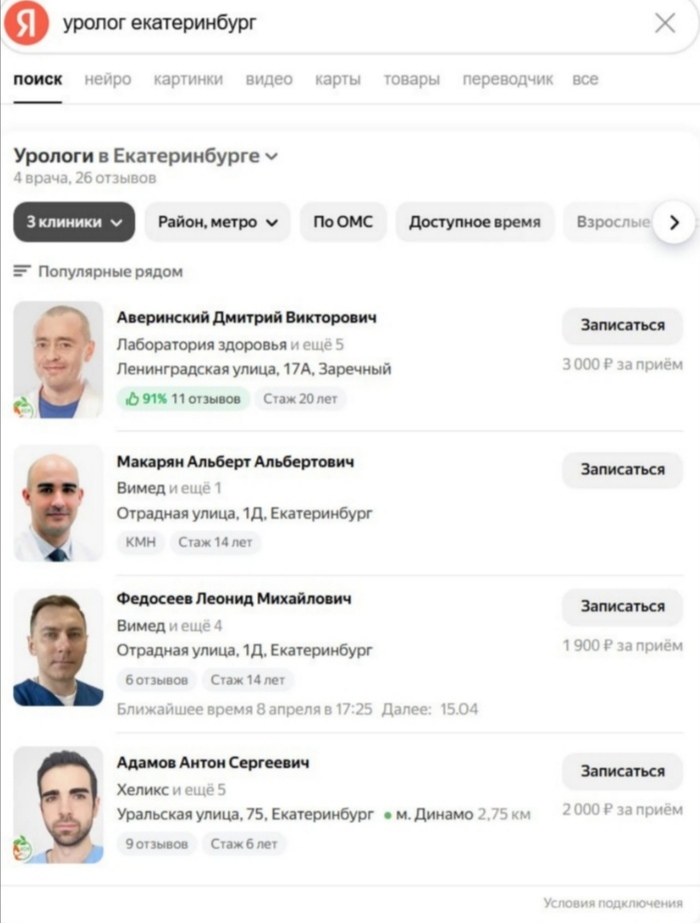Click the Yandex logo icon
Viewport: 700px width, 923px height.
[x=26, y=23]
